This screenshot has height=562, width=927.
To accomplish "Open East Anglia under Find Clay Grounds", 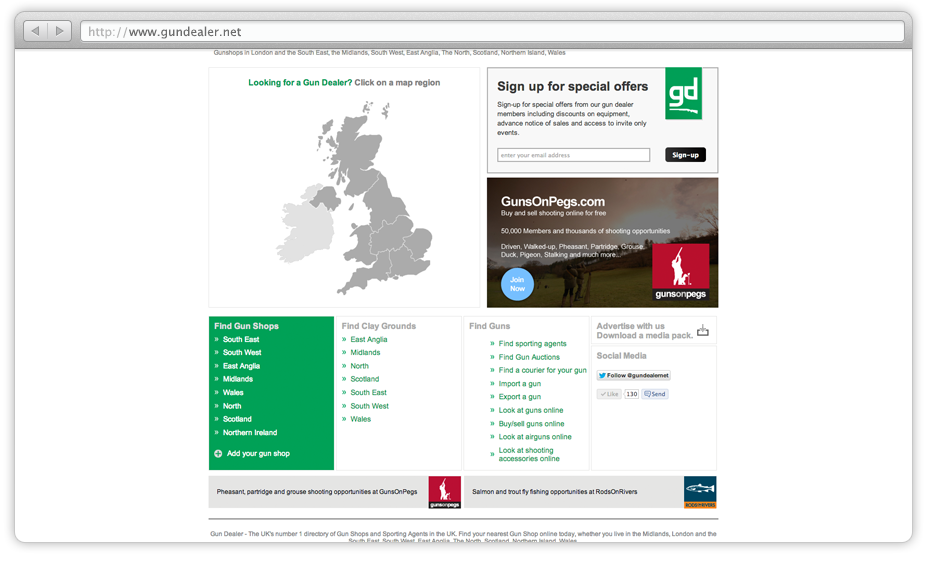I will [369, 339].
